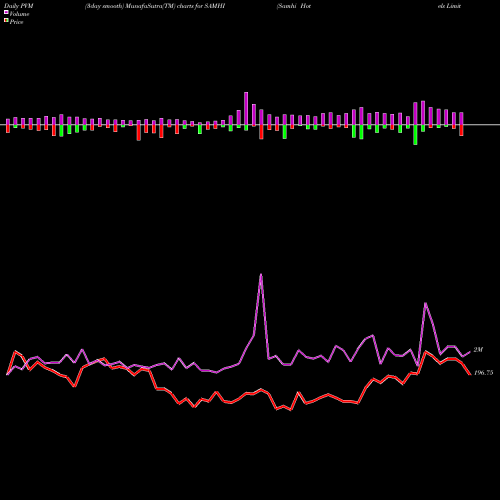Click the 196.75 price value label
Viewport: 500px width, 500px height.
[x=483, y=373]
